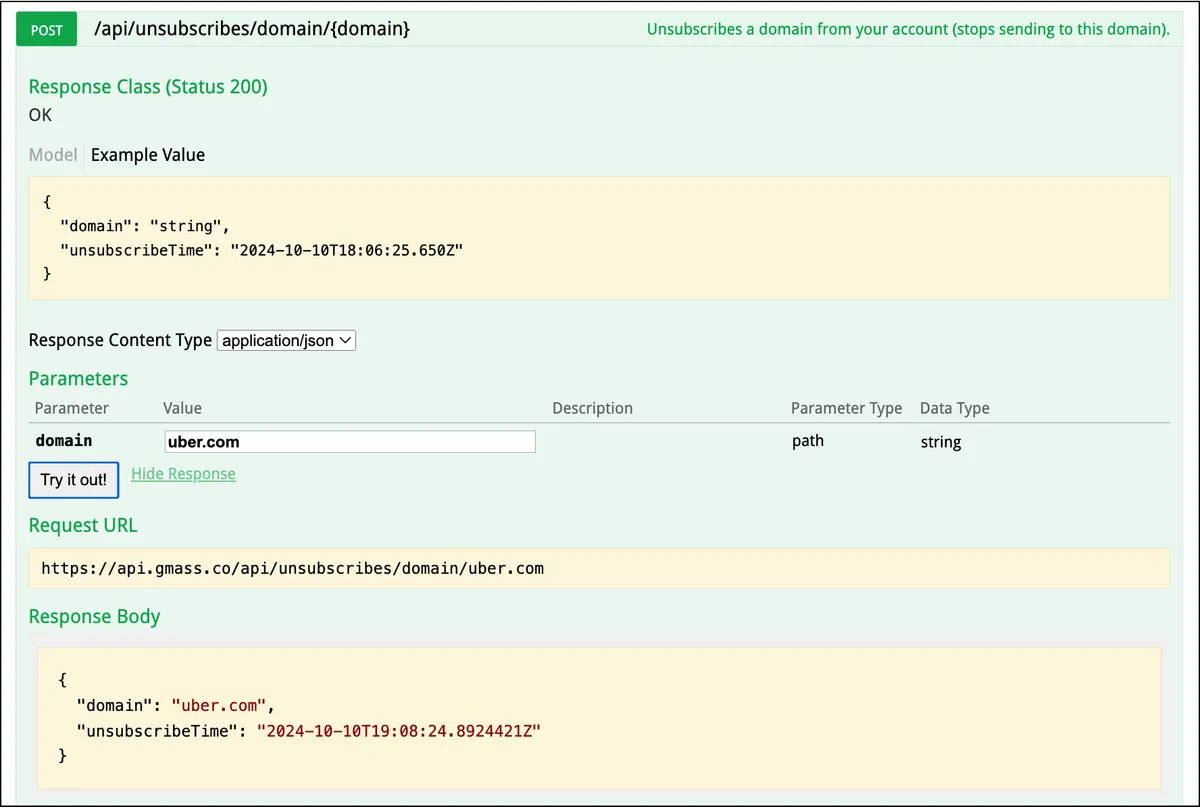Click the Description column header

coord(592,408)
